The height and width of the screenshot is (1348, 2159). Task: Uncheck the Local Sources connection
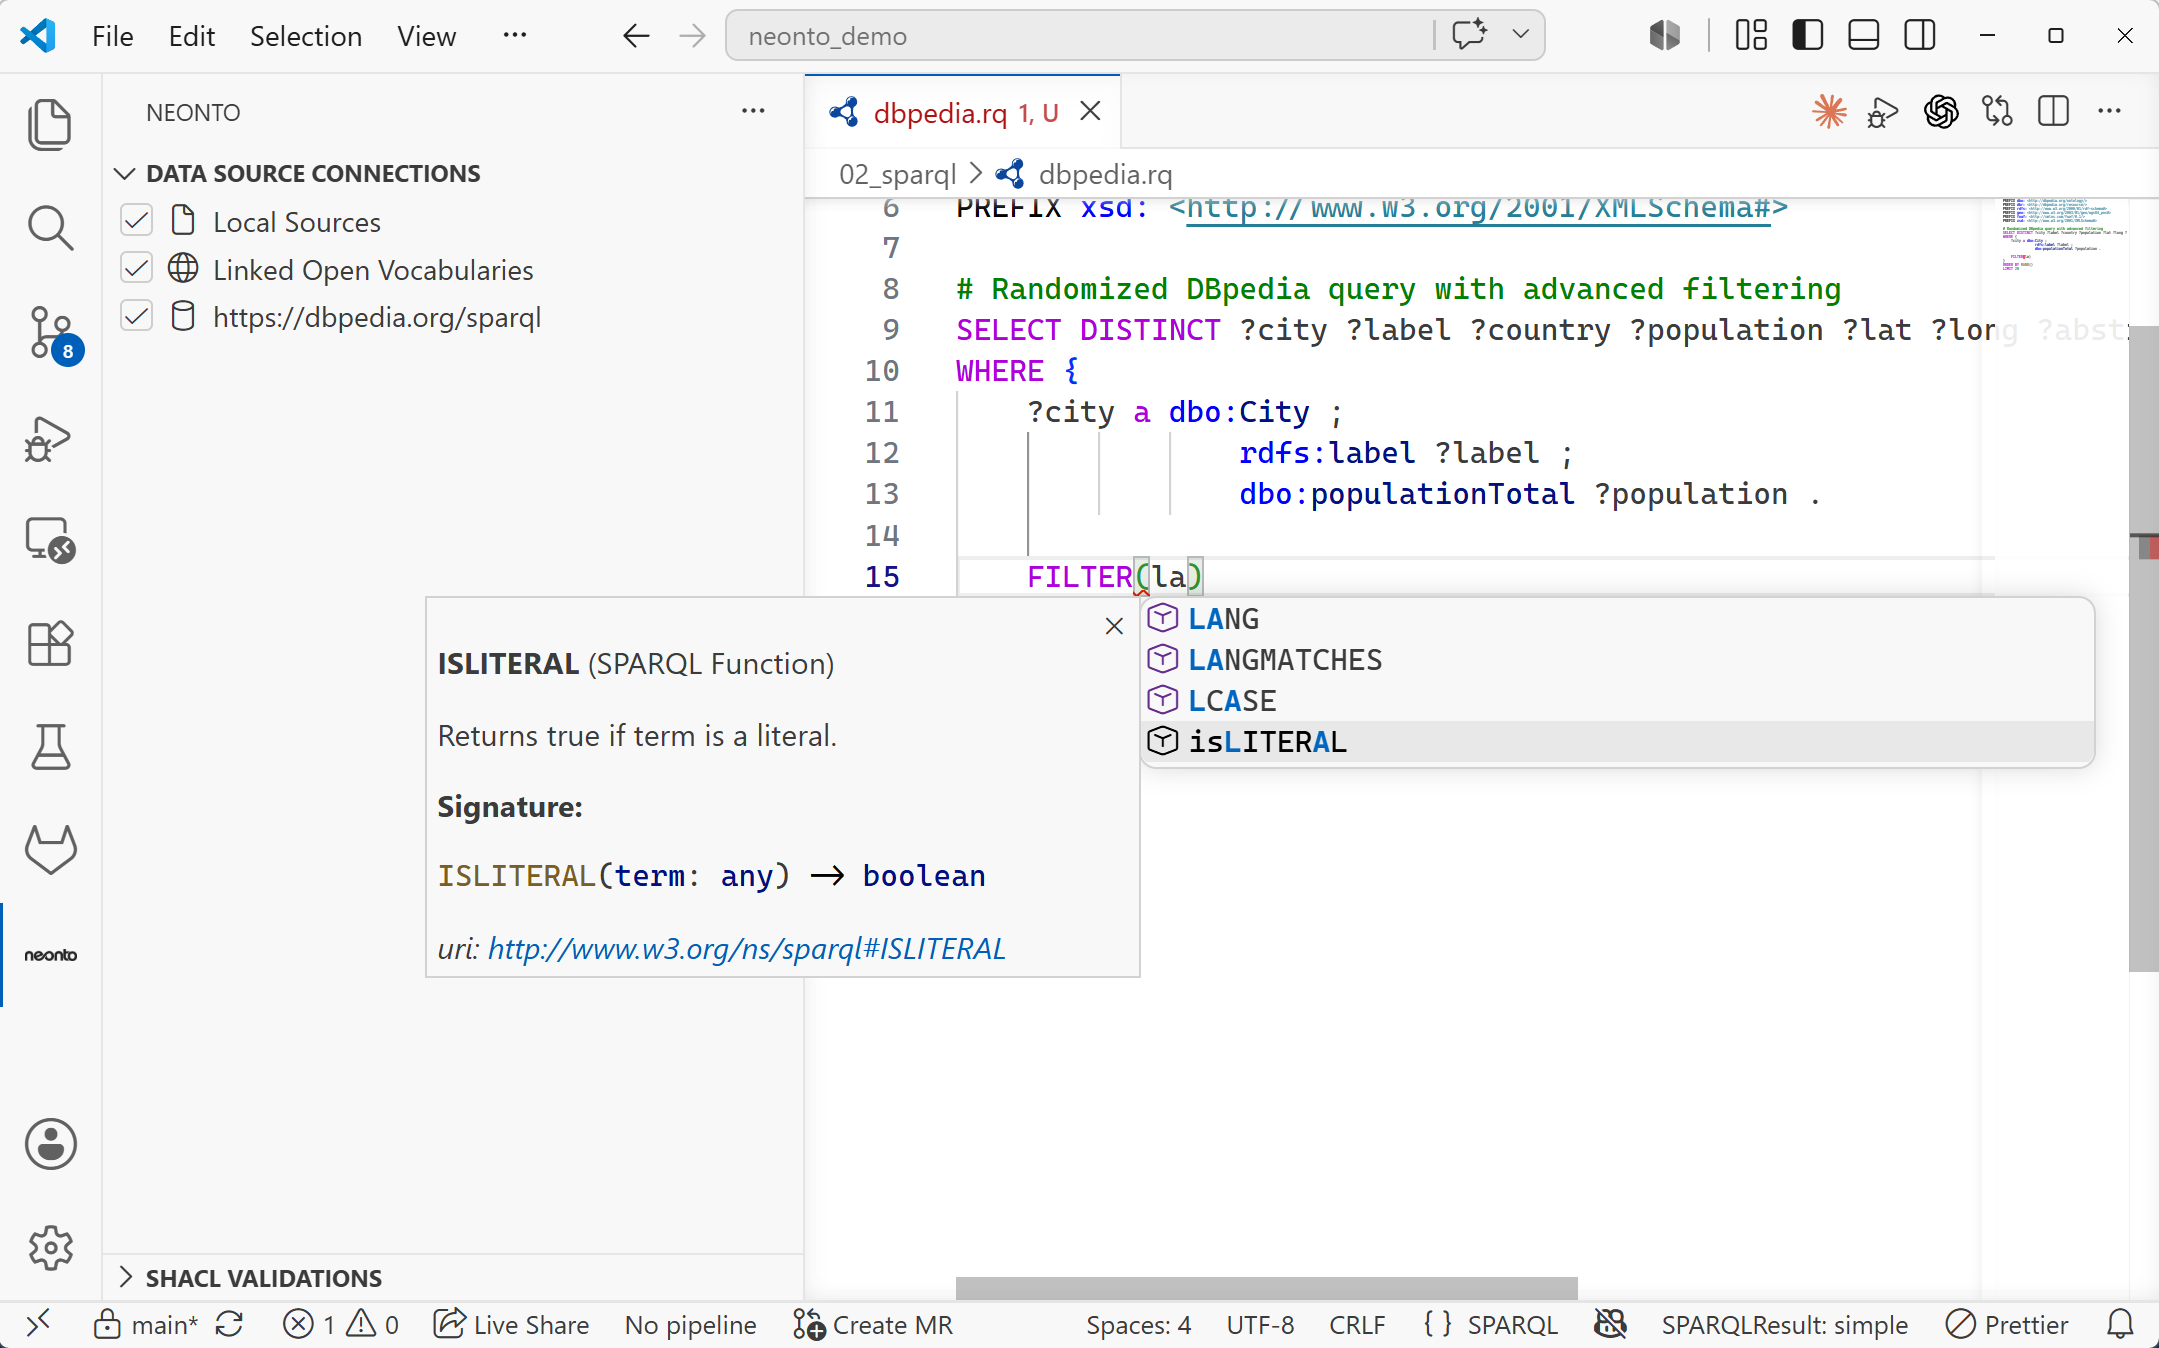[x=136, y=221]
